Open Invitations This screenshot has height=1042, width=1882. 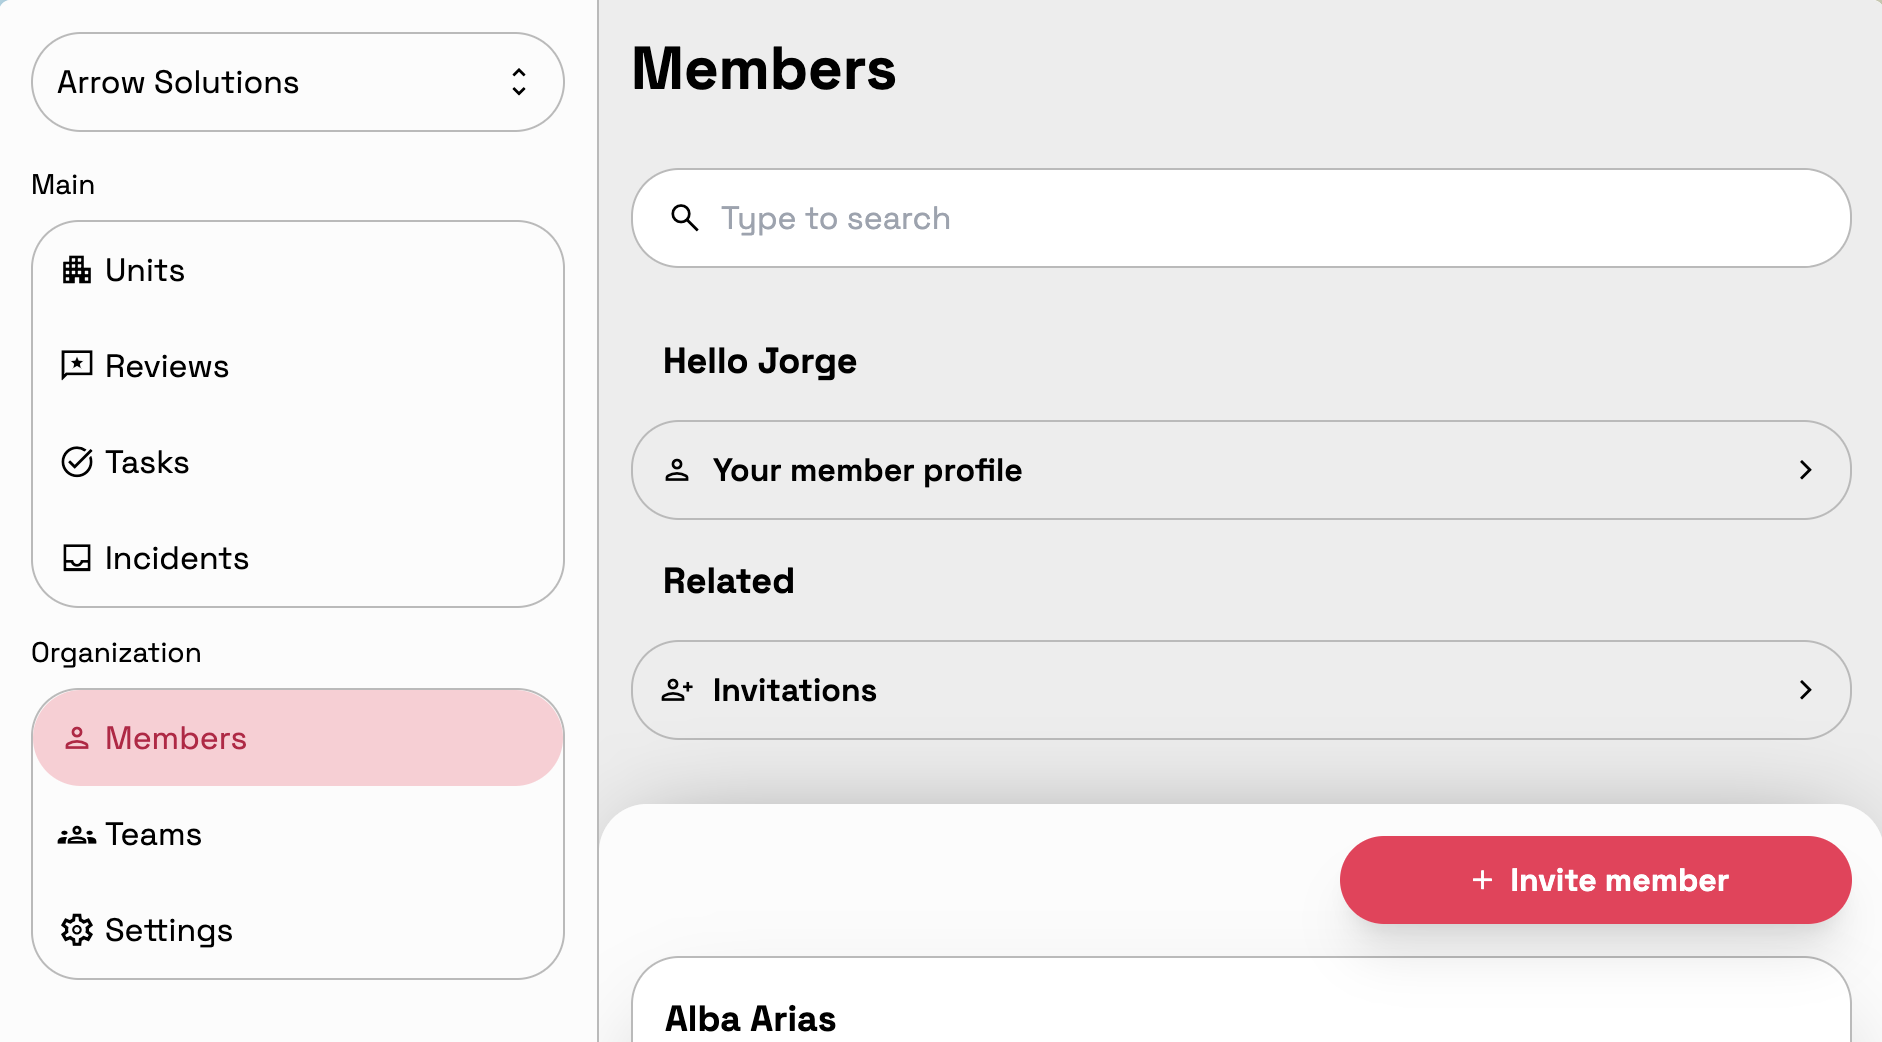pyautogui.click(x=1241, y=690)
